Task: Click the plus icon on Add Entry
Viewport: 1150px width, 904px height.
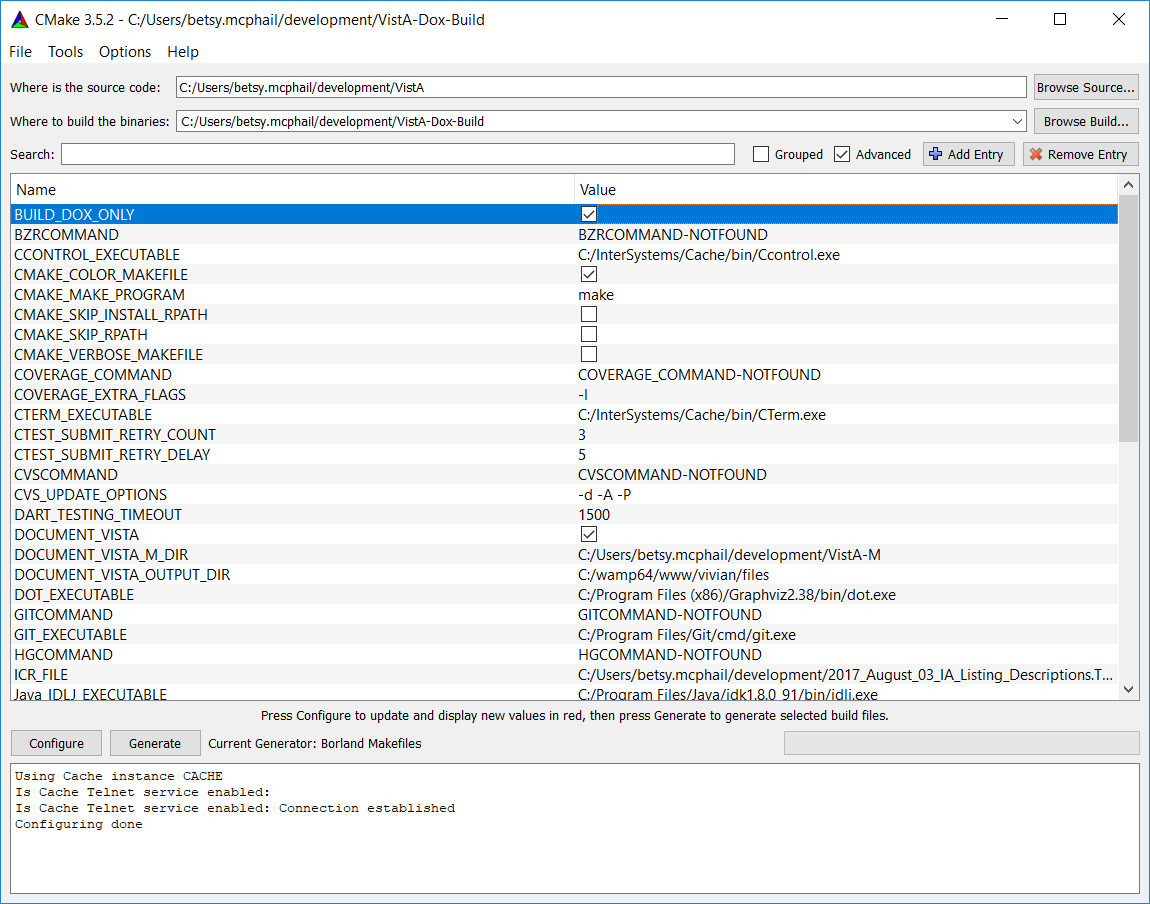Action: pos(935,154)
